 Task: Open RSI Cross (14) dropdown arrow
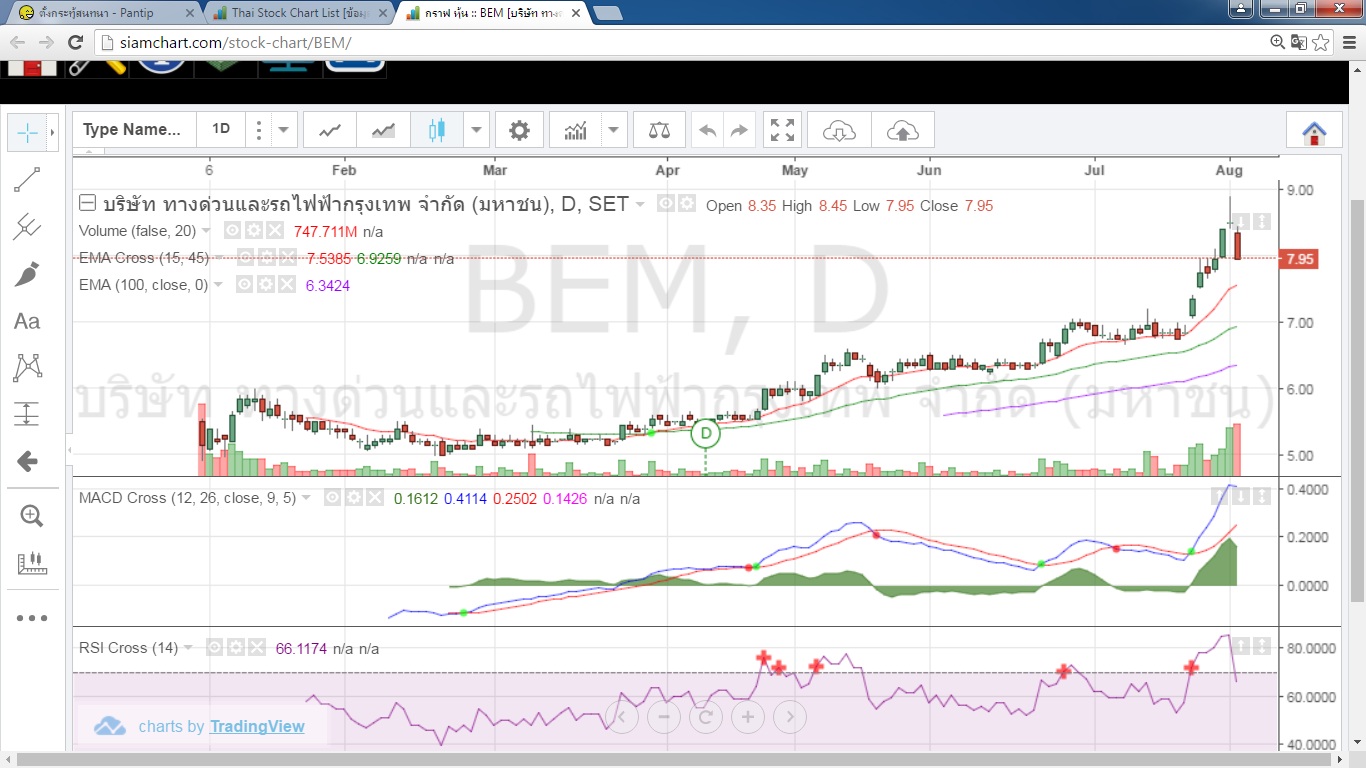[x=188, y=647]
